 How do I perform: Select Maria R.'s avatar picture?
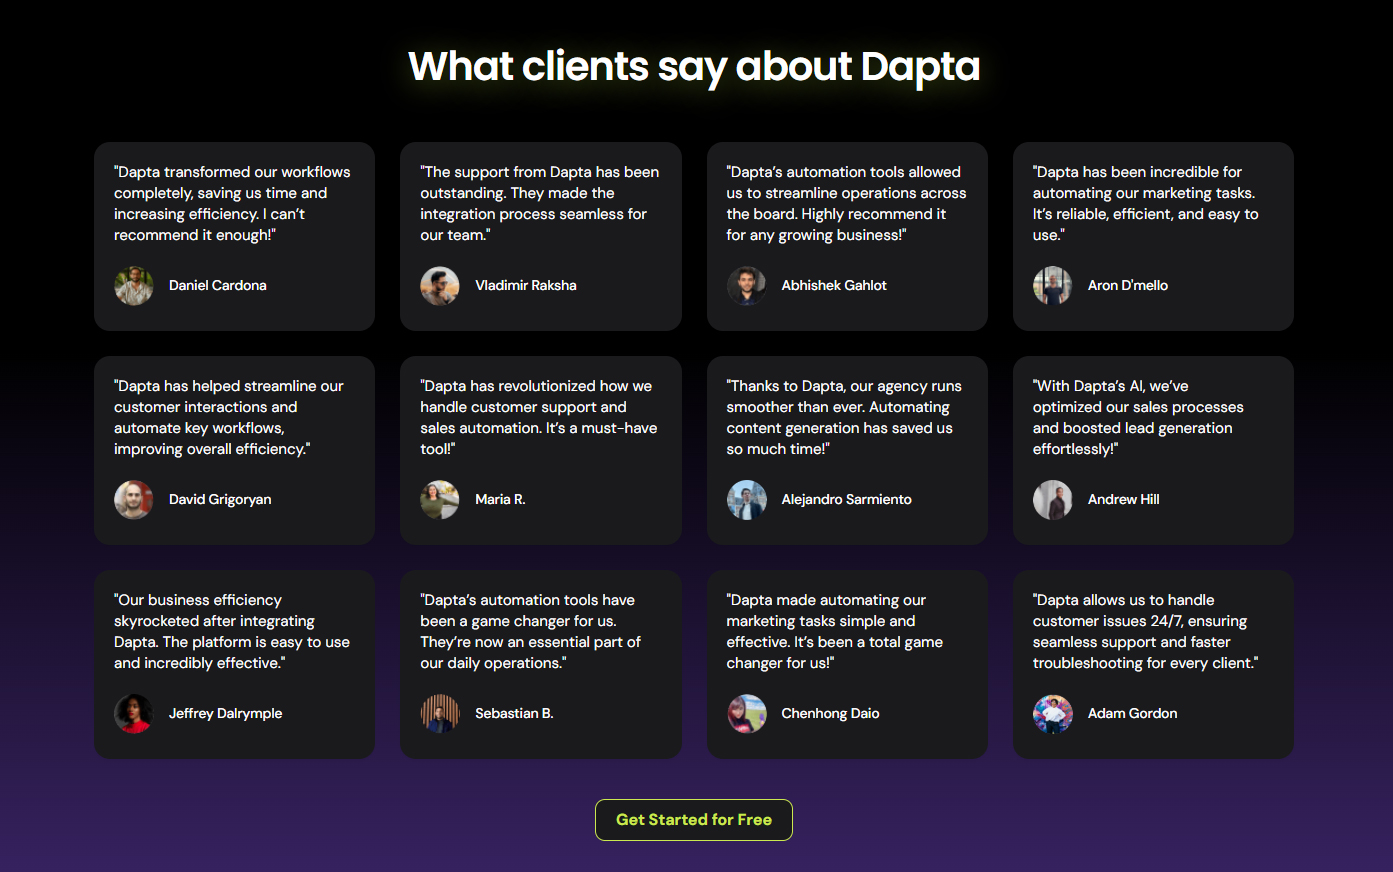[440, 500]
